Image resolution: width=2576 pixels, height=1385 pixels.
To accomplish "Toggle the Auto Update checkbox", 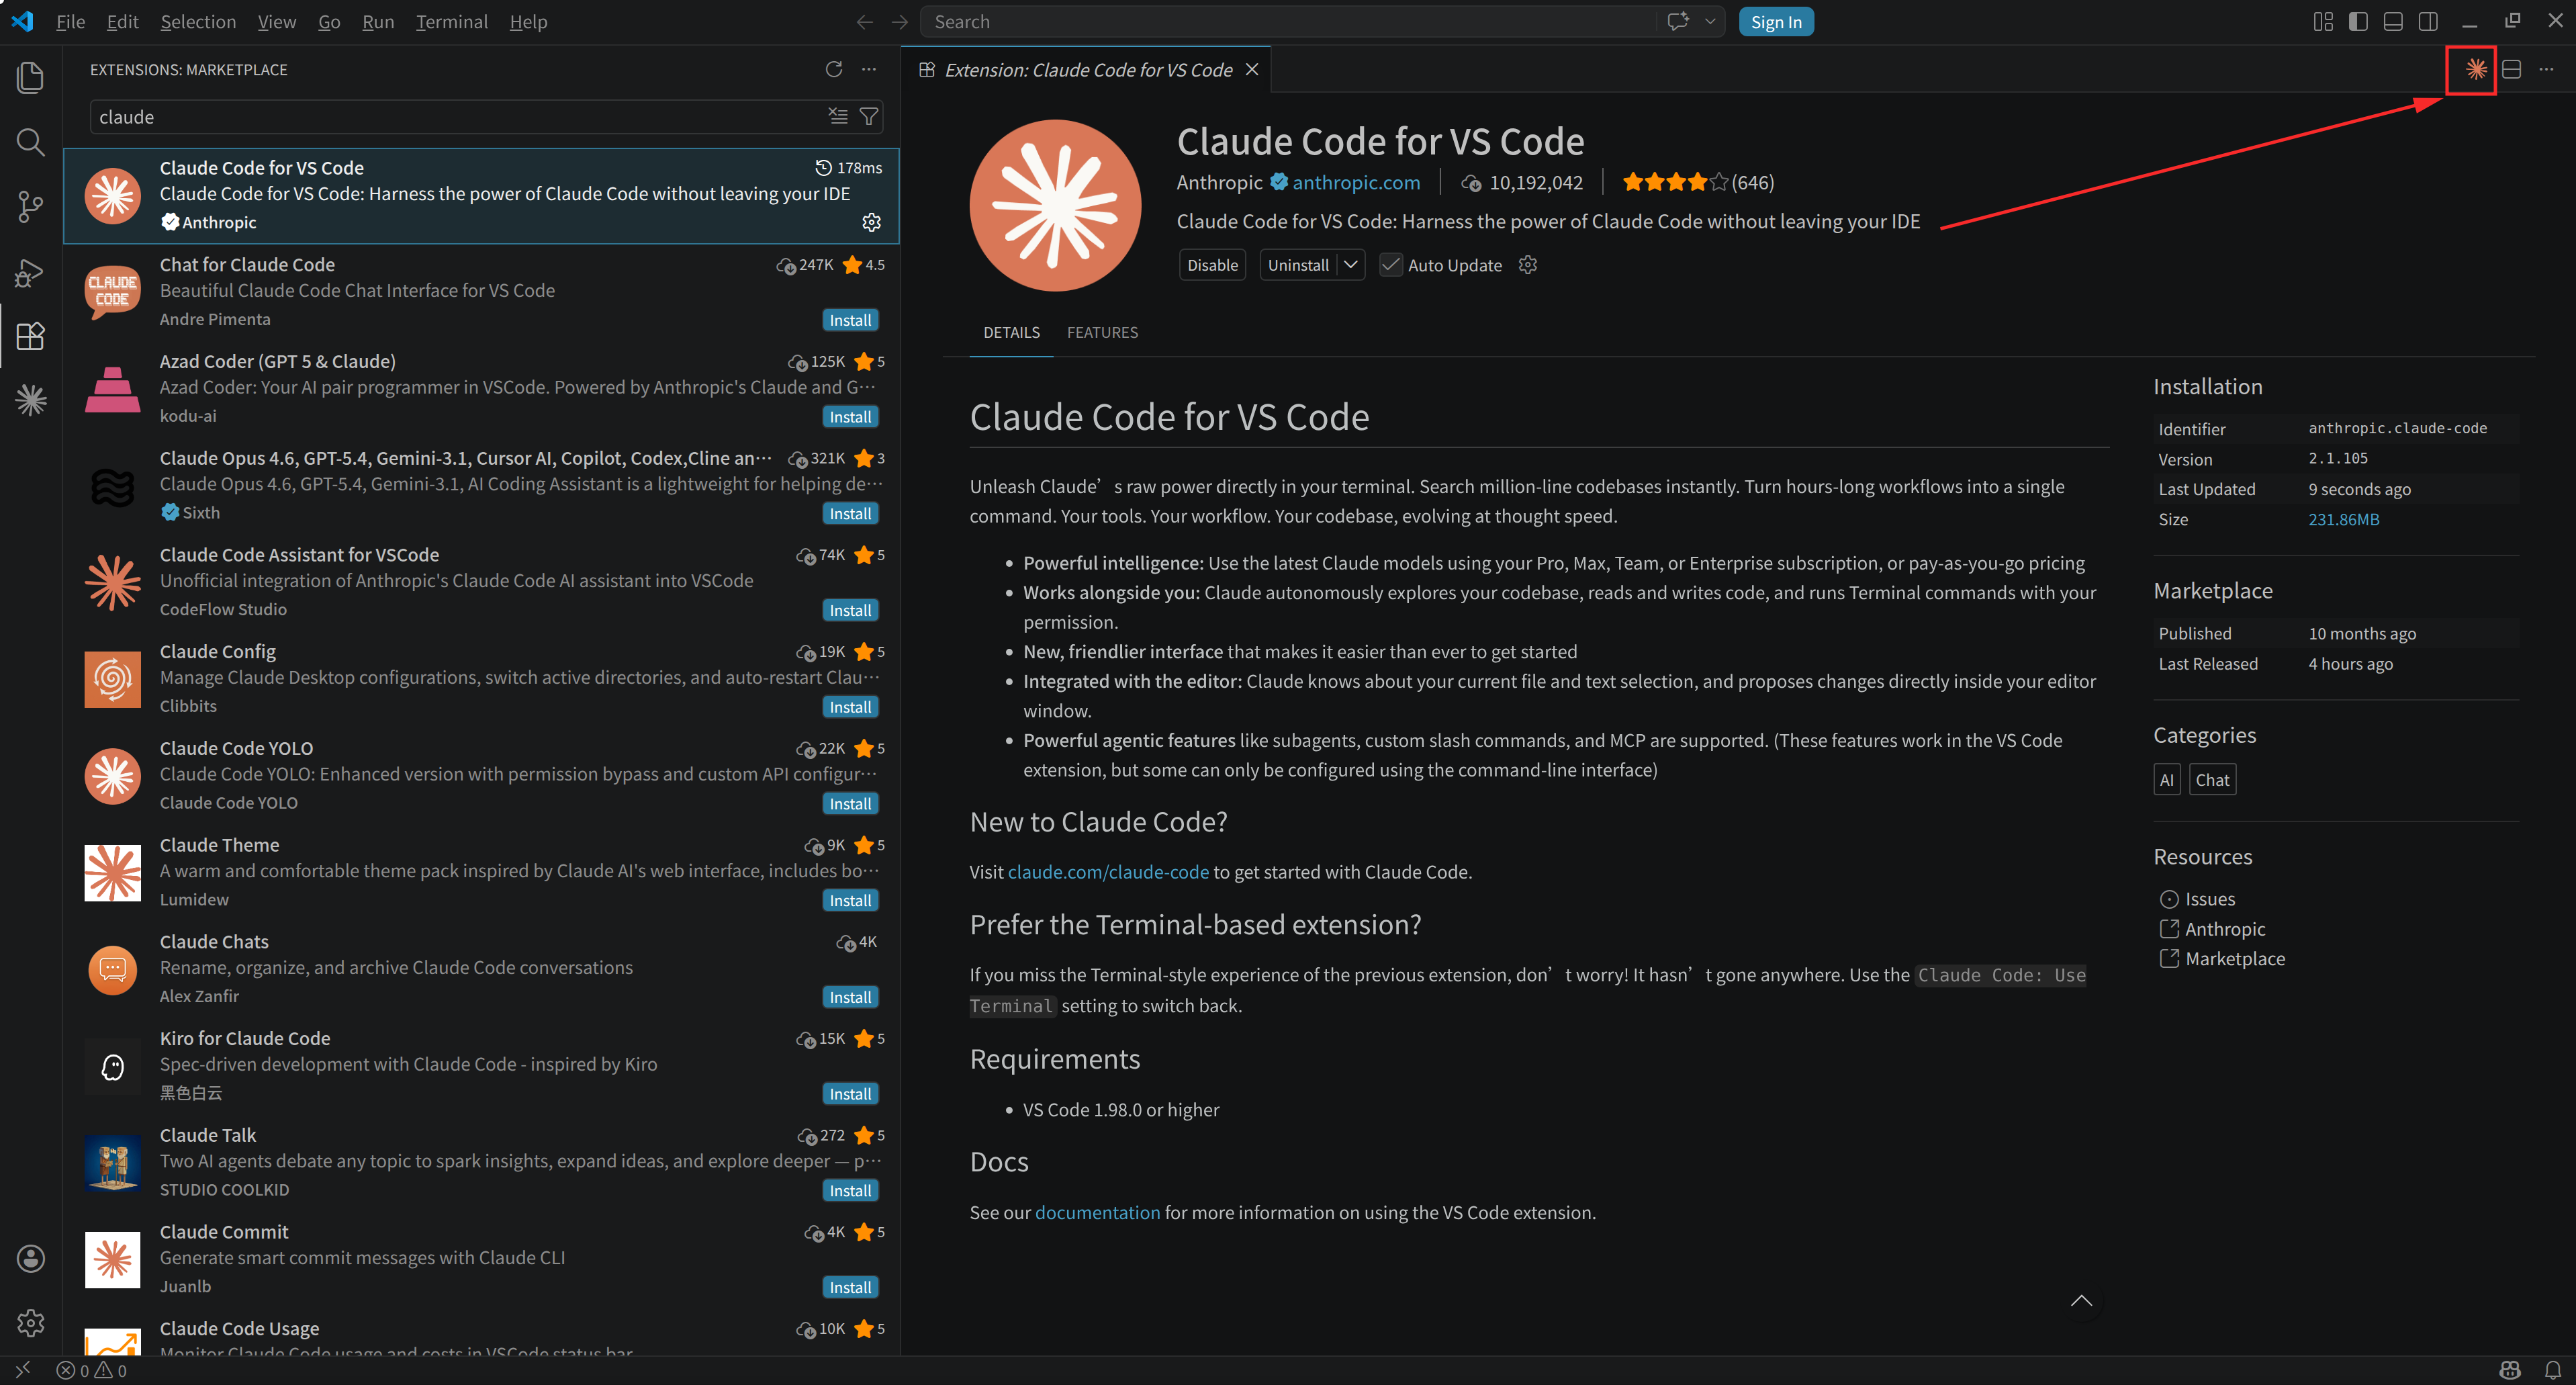I will click(x=1390, y=265).
